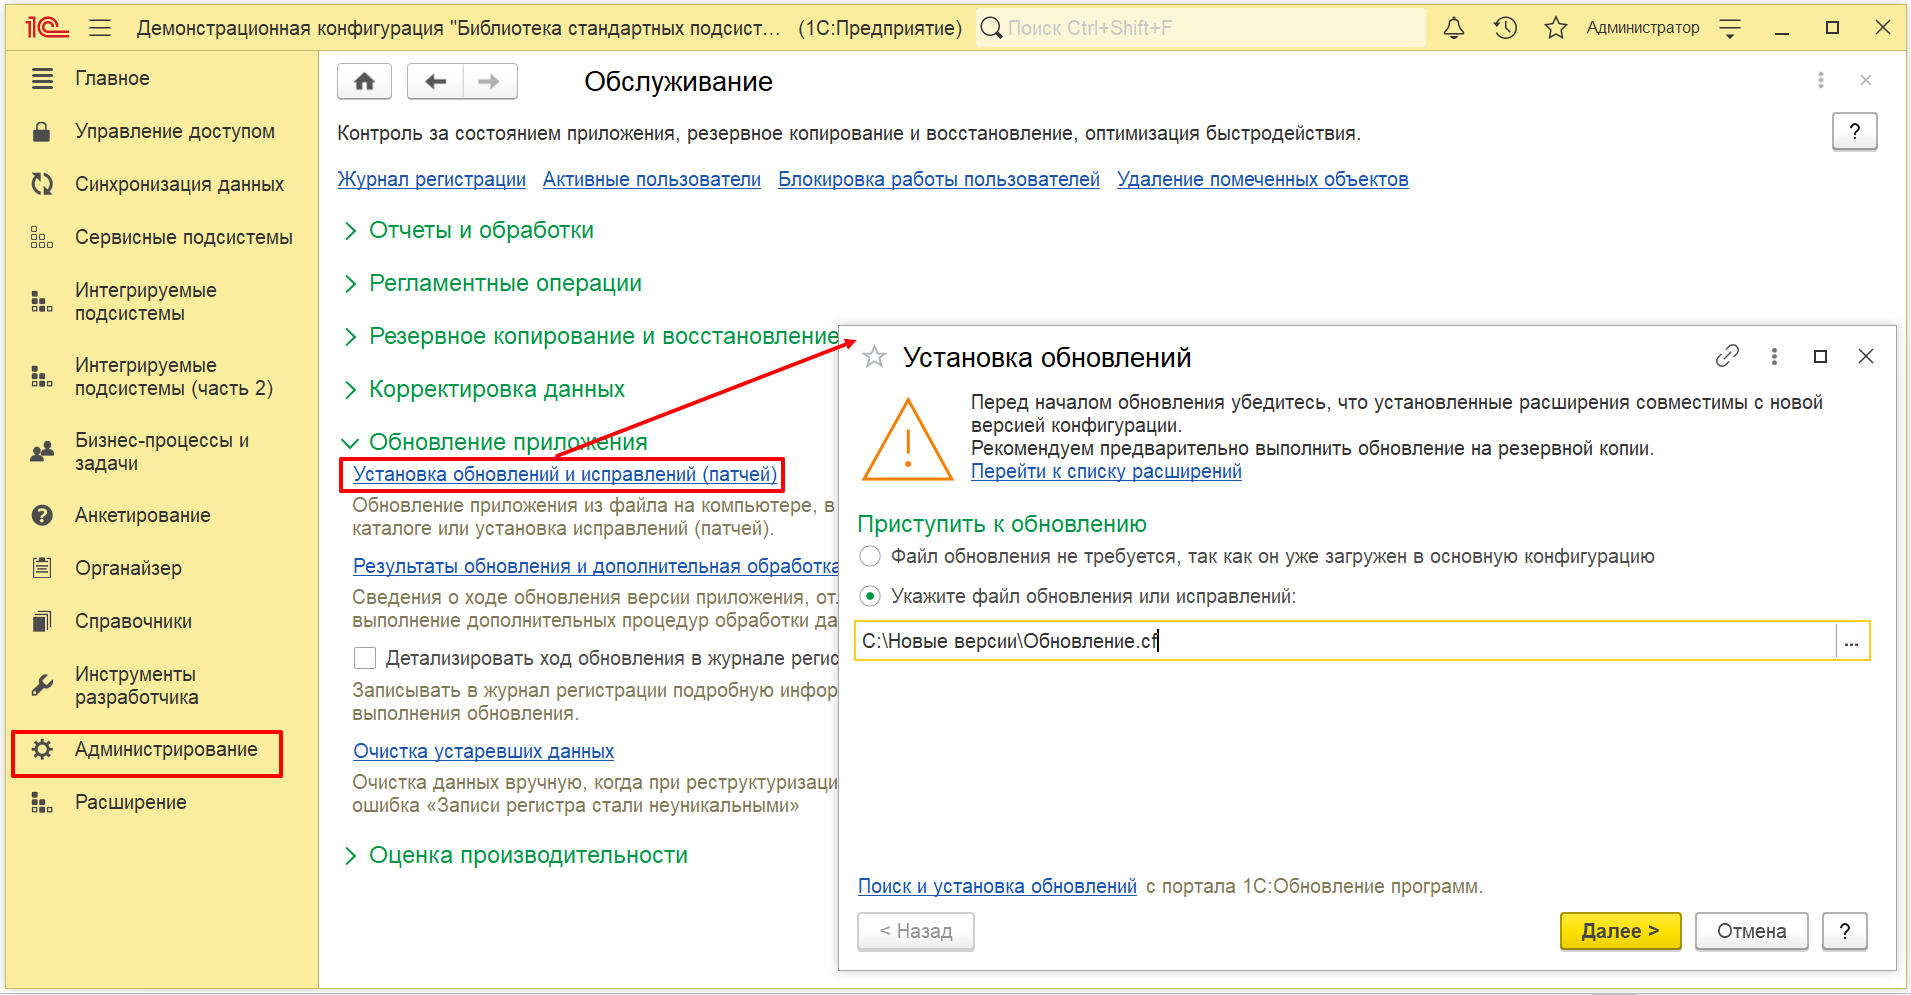Open help for Обслуживание page
This screenshot has height=995, width=1911.
(1854, 131)
